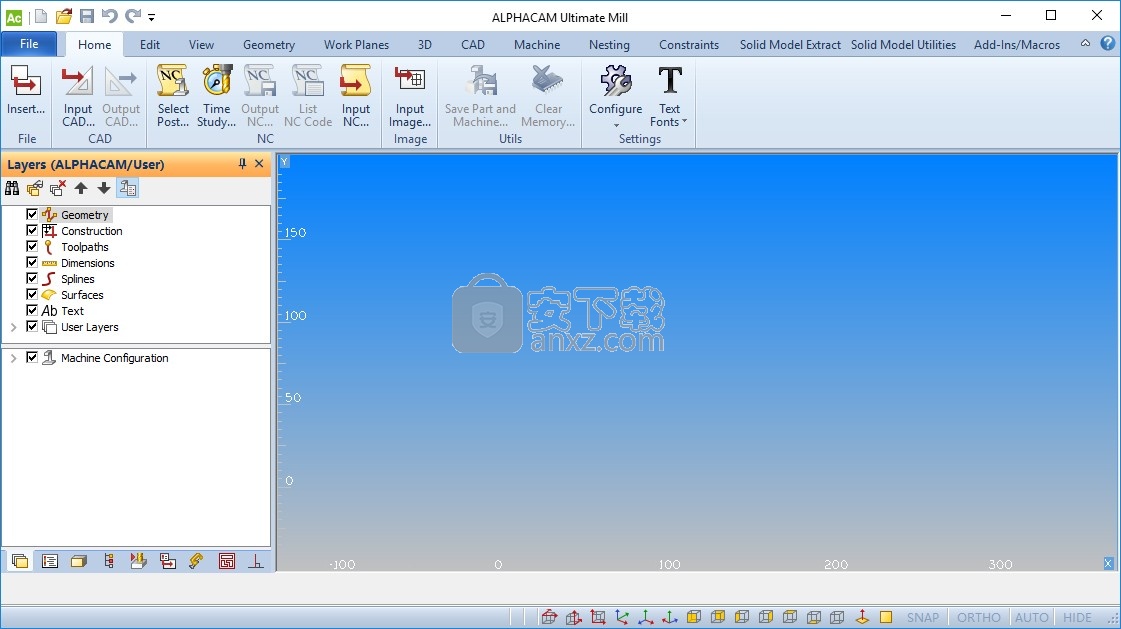Open the yellow solid box page at panel bottom
Screen dimensions: 1121x629
[x=79, y=561]
